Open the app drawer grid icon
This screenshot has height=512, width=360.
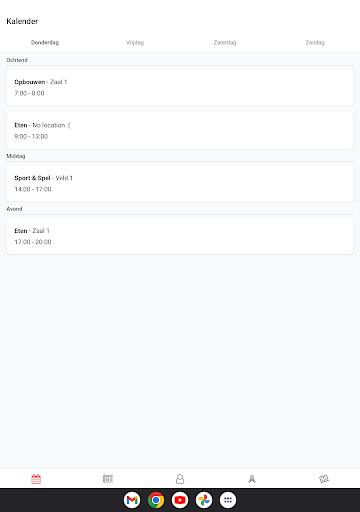click(x=228, y=500)
